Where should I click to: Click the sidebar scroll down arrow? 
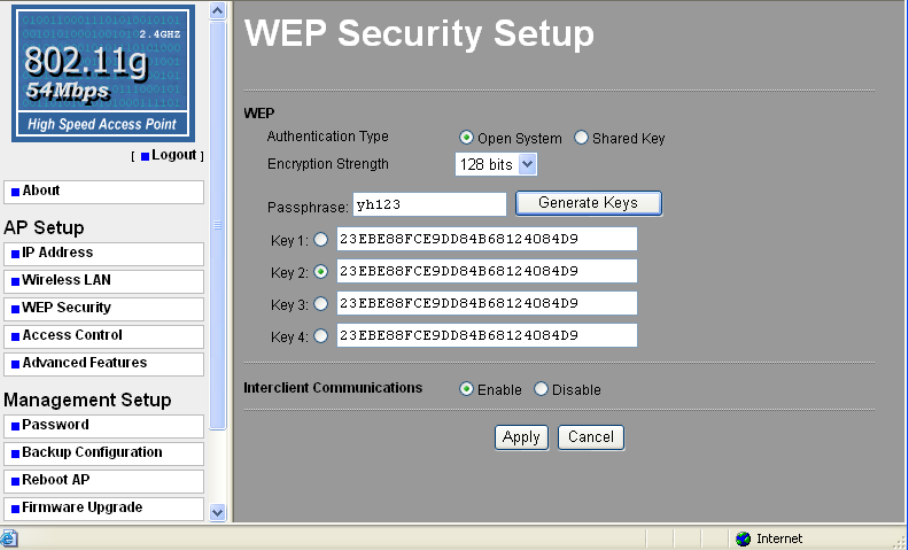coord(218,512)
